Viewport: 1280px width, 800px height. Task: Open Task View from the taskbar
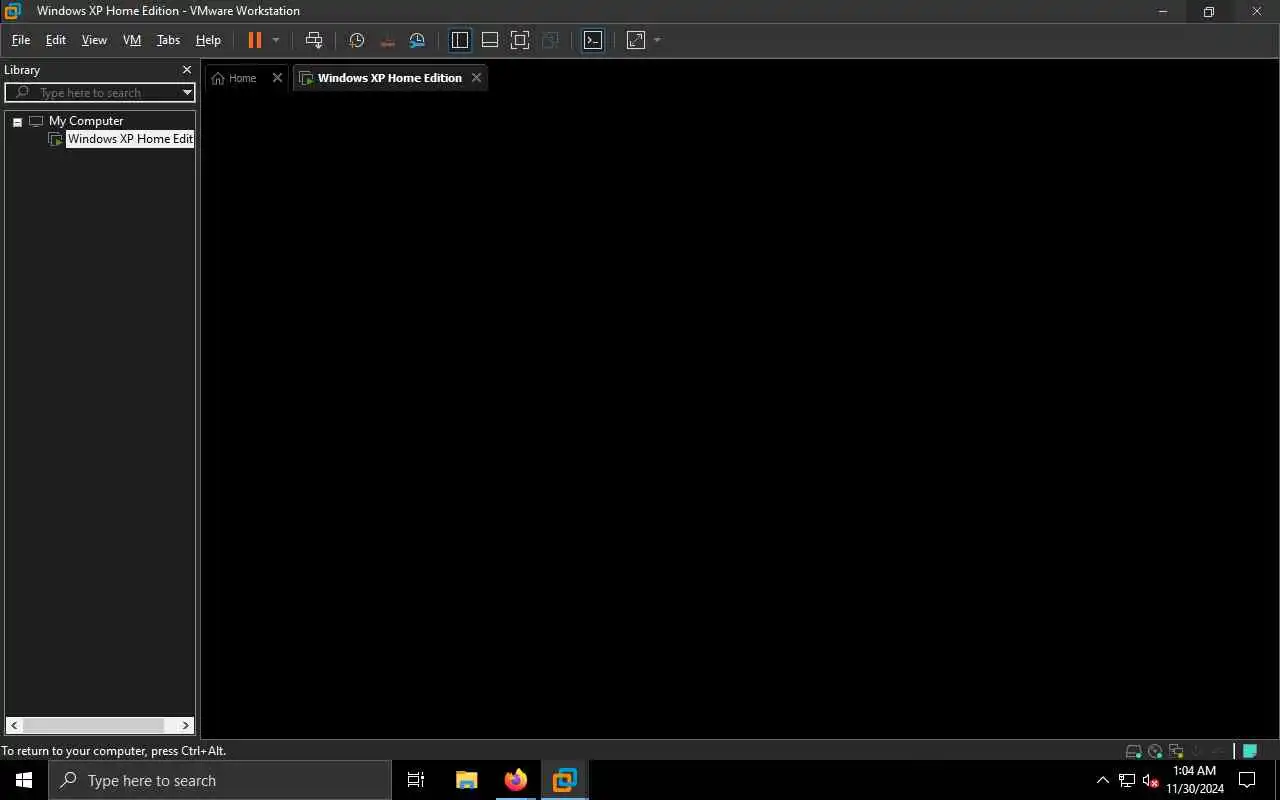point(416,780)
